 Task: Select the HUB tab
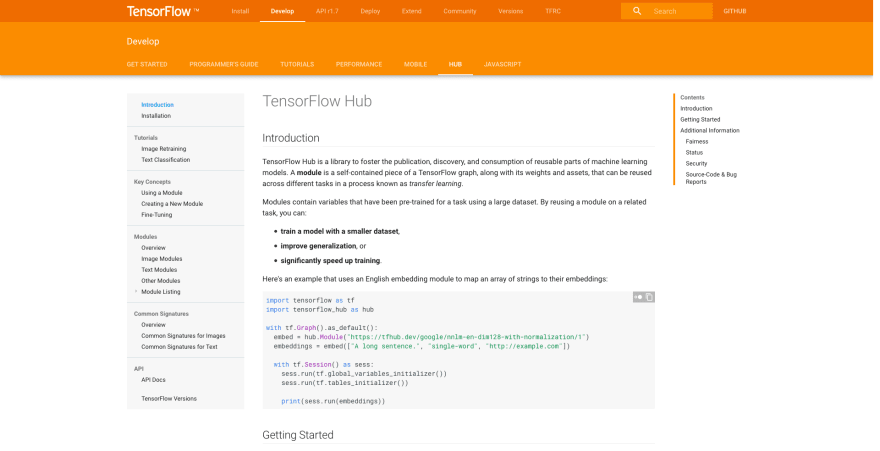click(x=455, y=65)
